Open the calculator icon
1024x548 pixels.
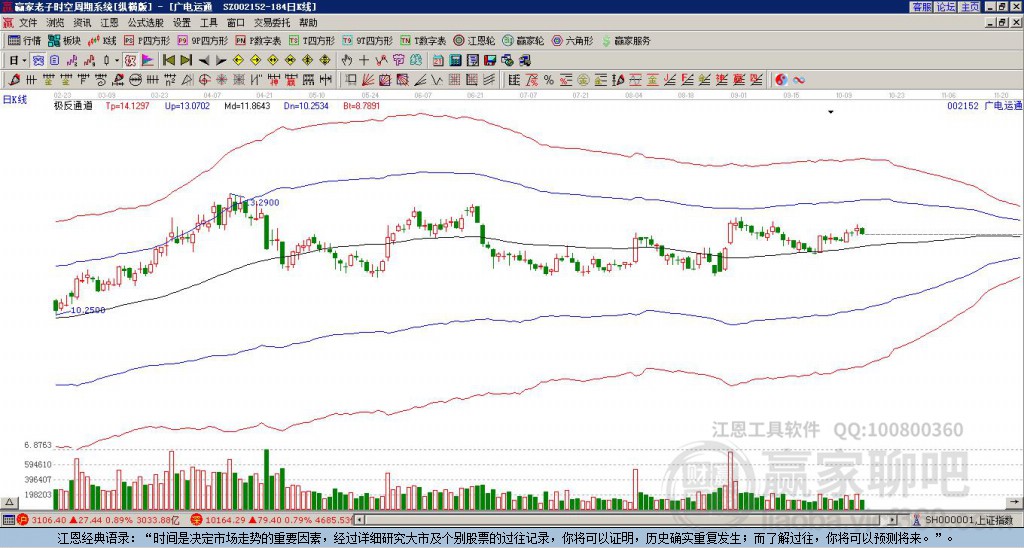(x=455, y=60)
